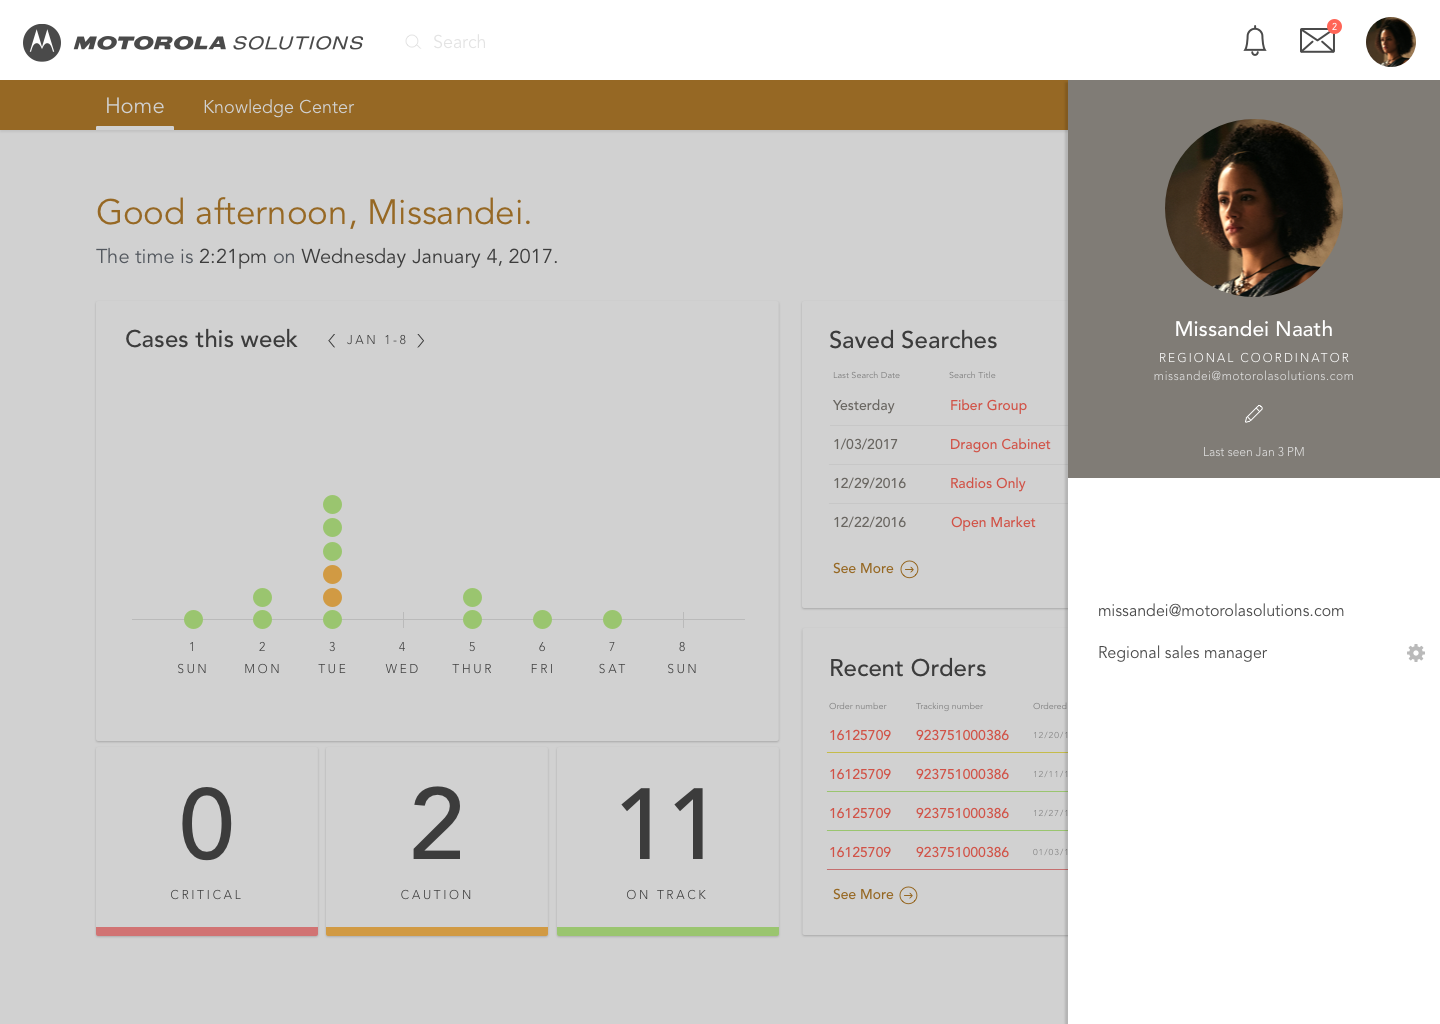The width and height of the screenshot is (1440, 1024).
Task: Click 'Regional sales manager' text
Action: coord(1182,653)
